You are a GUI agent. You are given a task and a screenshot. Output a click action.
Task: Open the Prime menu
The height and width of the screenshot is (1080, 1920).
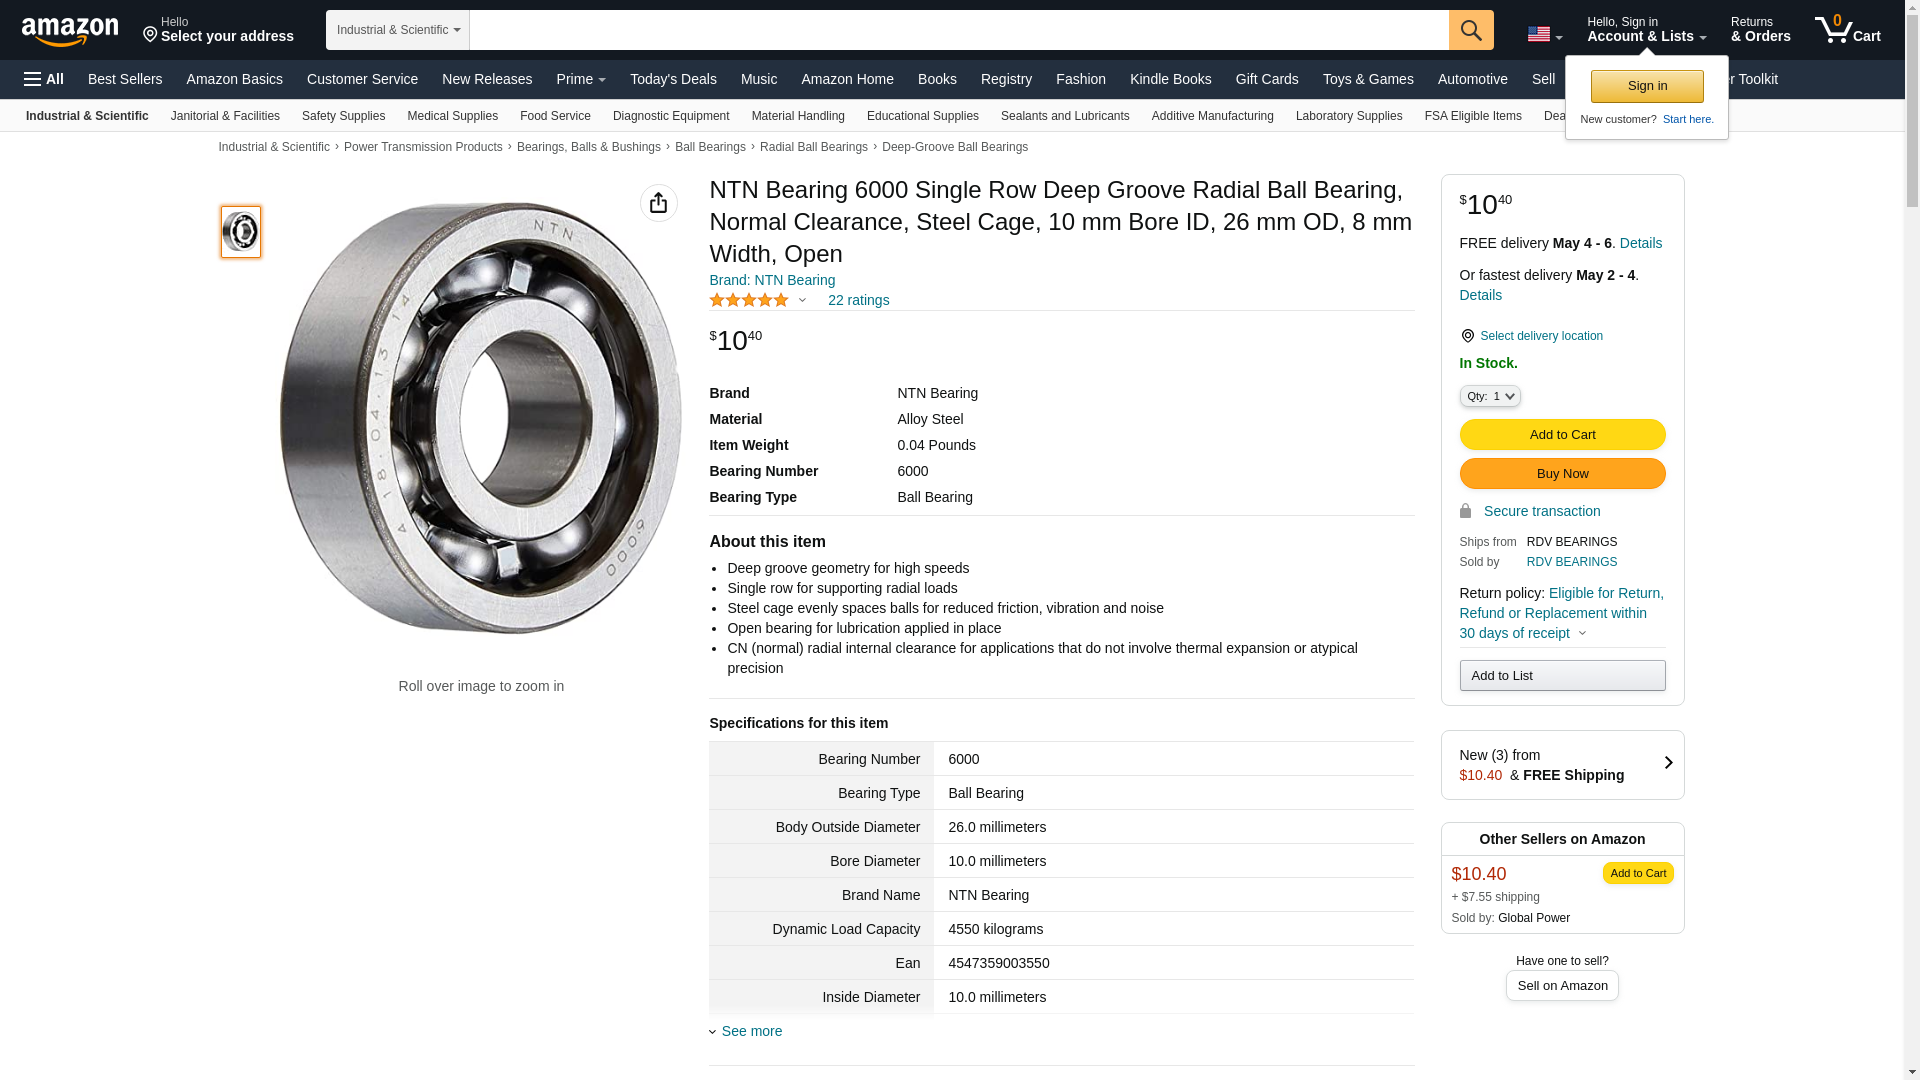coord(580,79)
